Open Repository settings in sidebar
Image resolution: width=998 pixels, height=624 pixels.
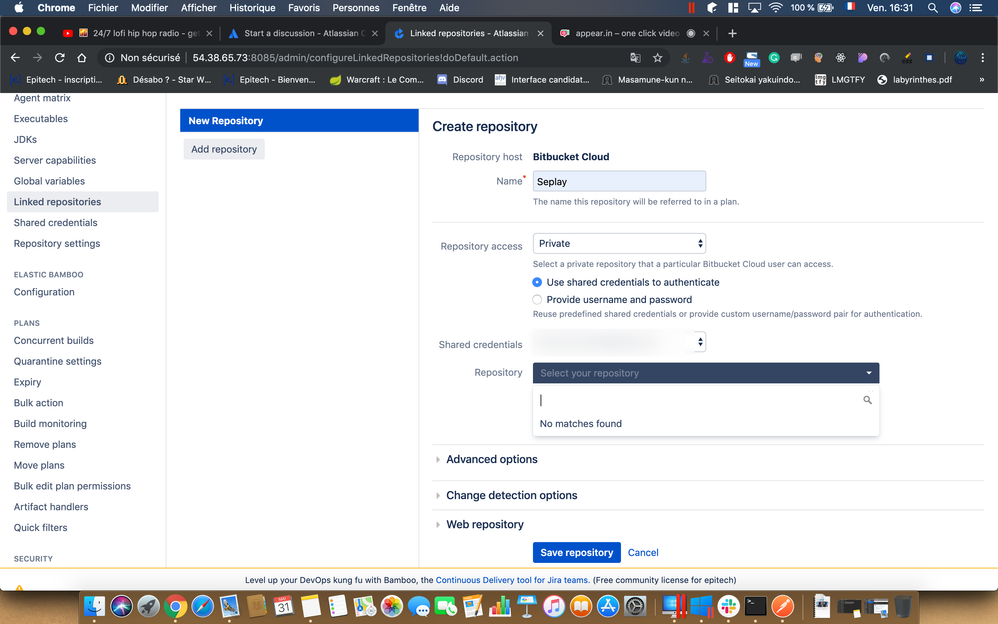point(57,244)
